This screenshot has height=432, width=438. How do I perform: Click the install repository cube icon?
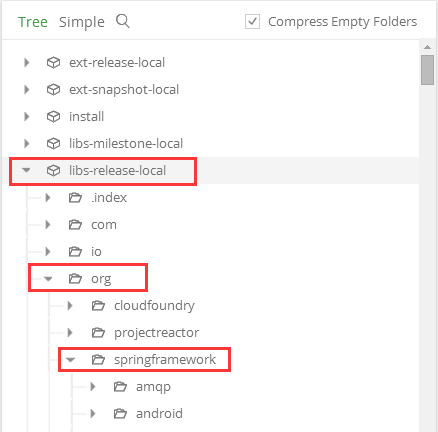pos(53,116)
